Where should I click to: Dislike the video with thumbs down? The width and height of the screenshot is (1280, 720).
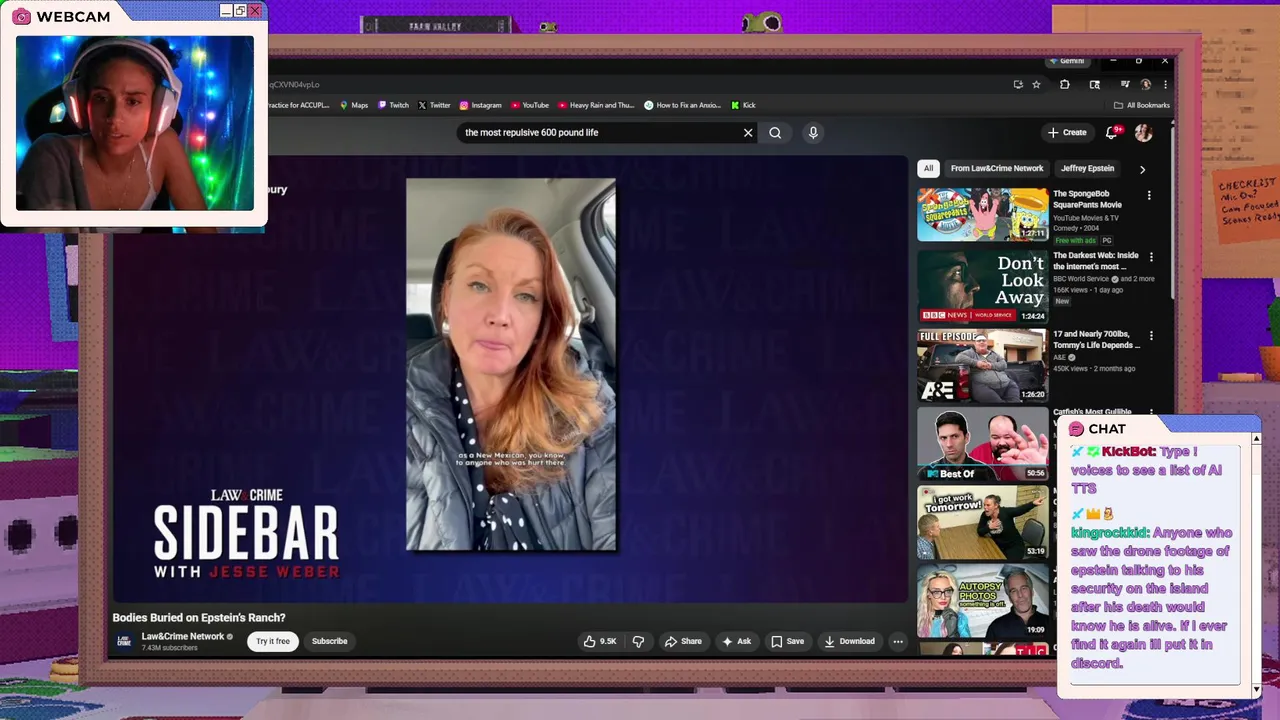(638, 641)
